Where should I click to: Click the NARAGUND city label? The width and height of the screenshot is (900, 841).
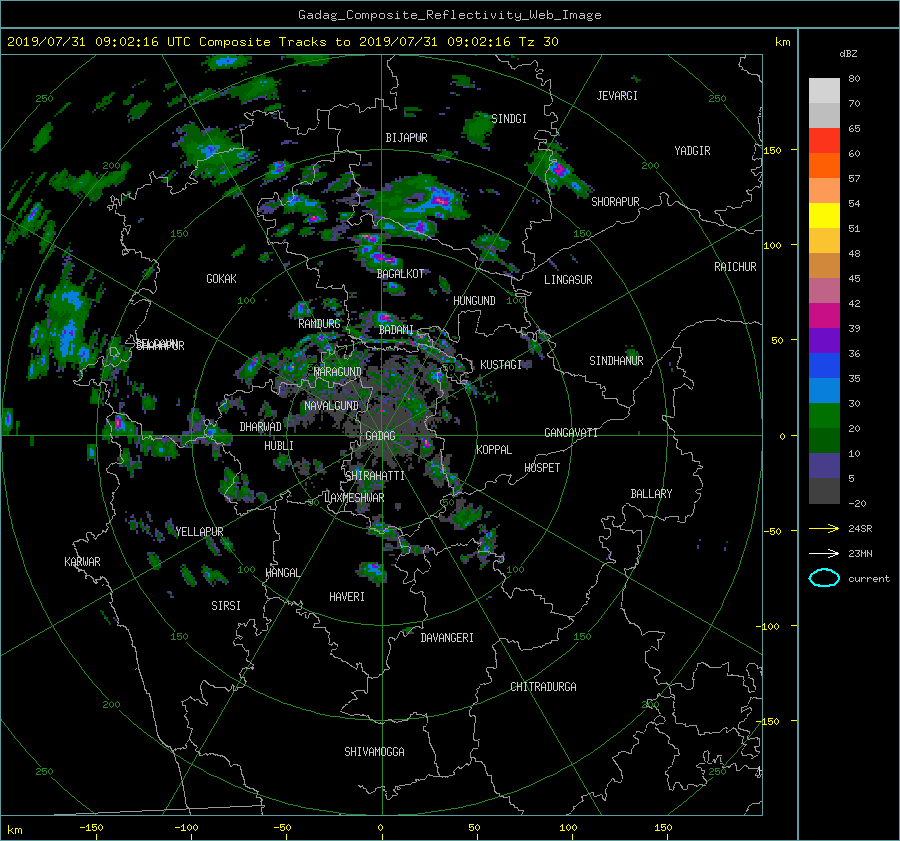338,372
